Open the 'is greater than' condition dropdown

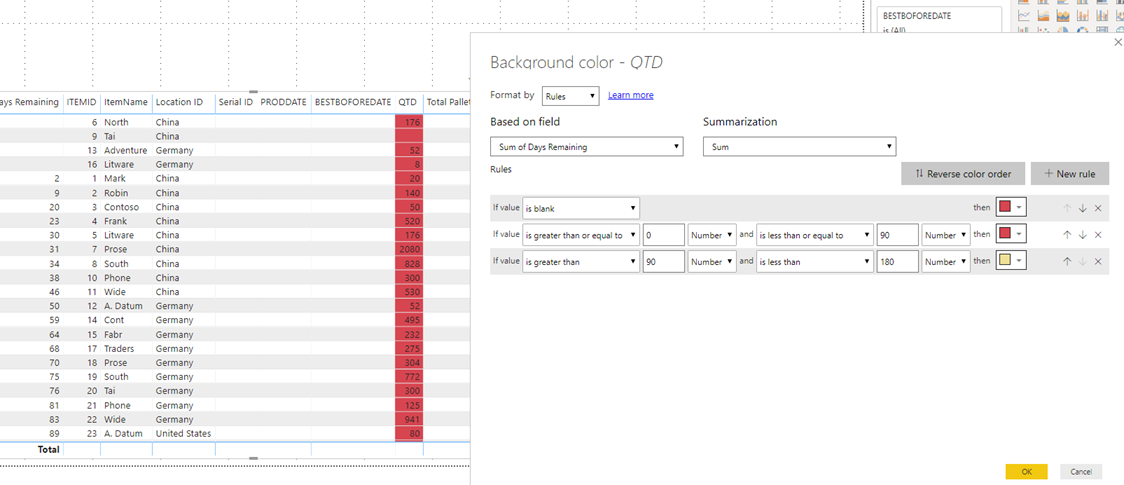coord(581,262)
